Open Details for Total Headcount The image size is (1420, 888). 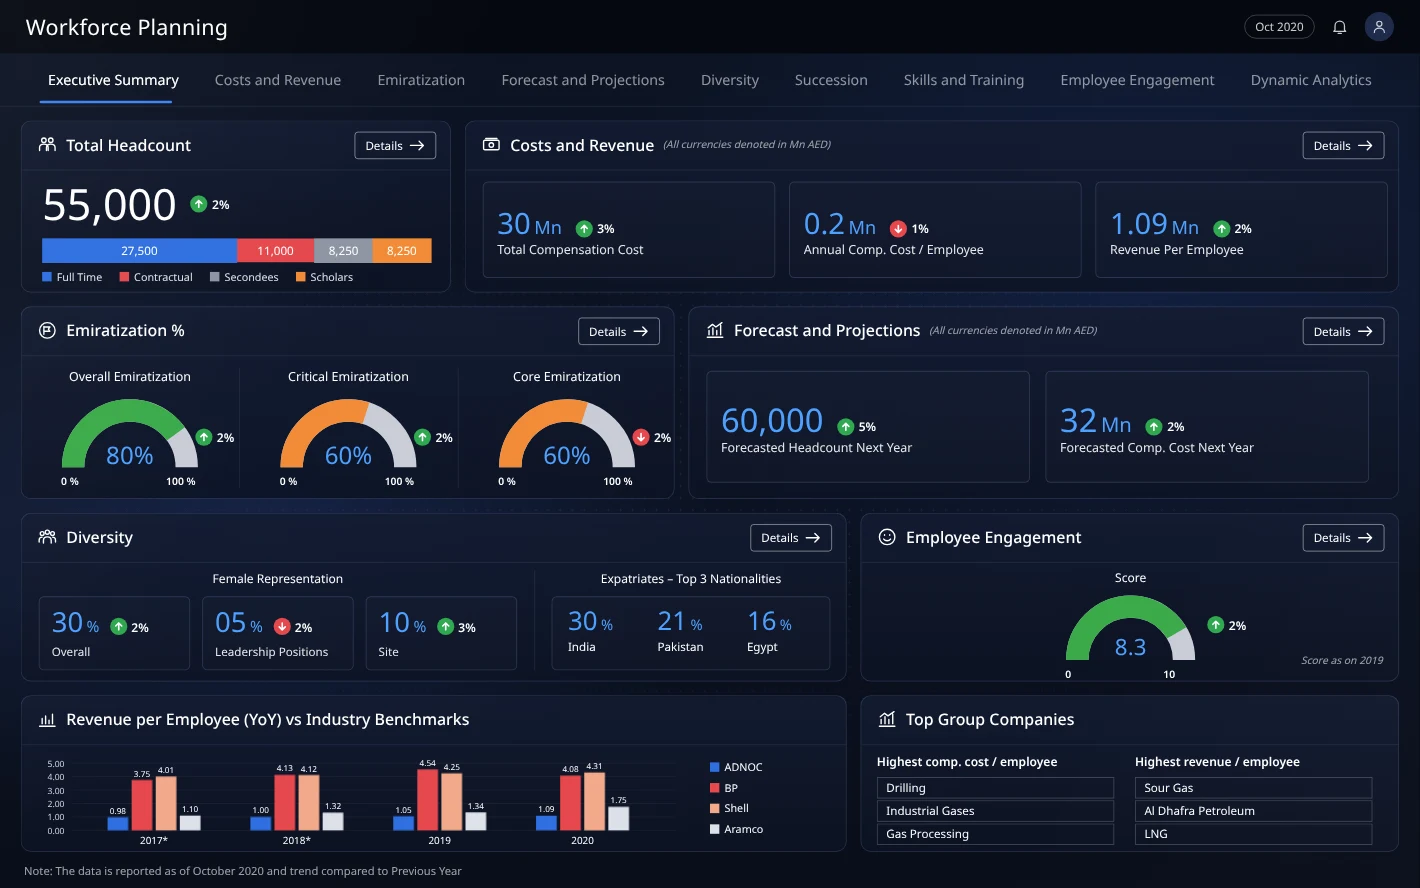pos(395,145)
